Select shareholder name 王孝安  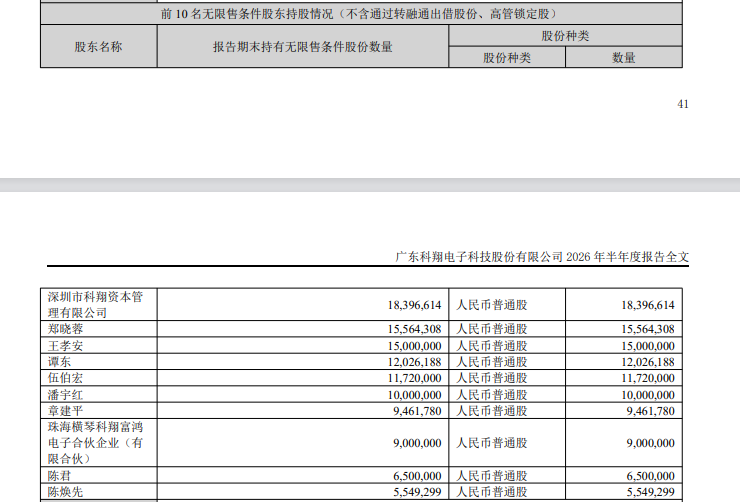tap(65, 346)
